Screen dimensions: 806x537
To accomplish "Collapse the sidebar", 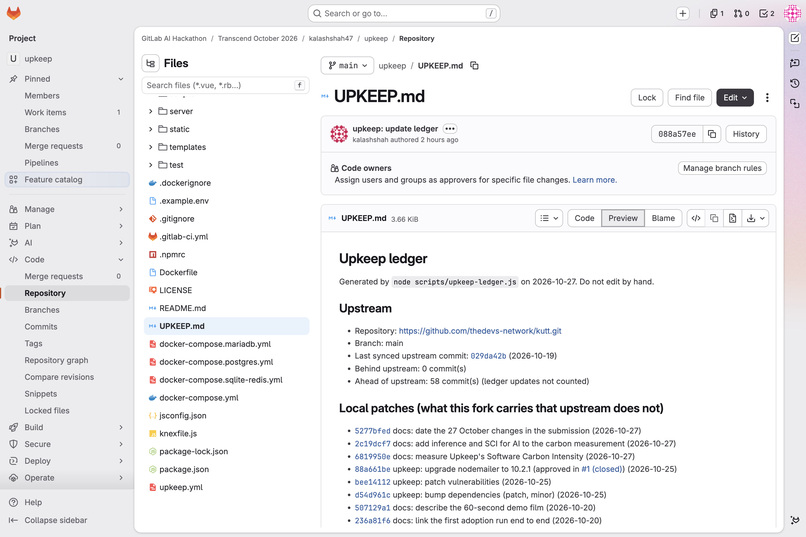I will click(x=67, y=520).
